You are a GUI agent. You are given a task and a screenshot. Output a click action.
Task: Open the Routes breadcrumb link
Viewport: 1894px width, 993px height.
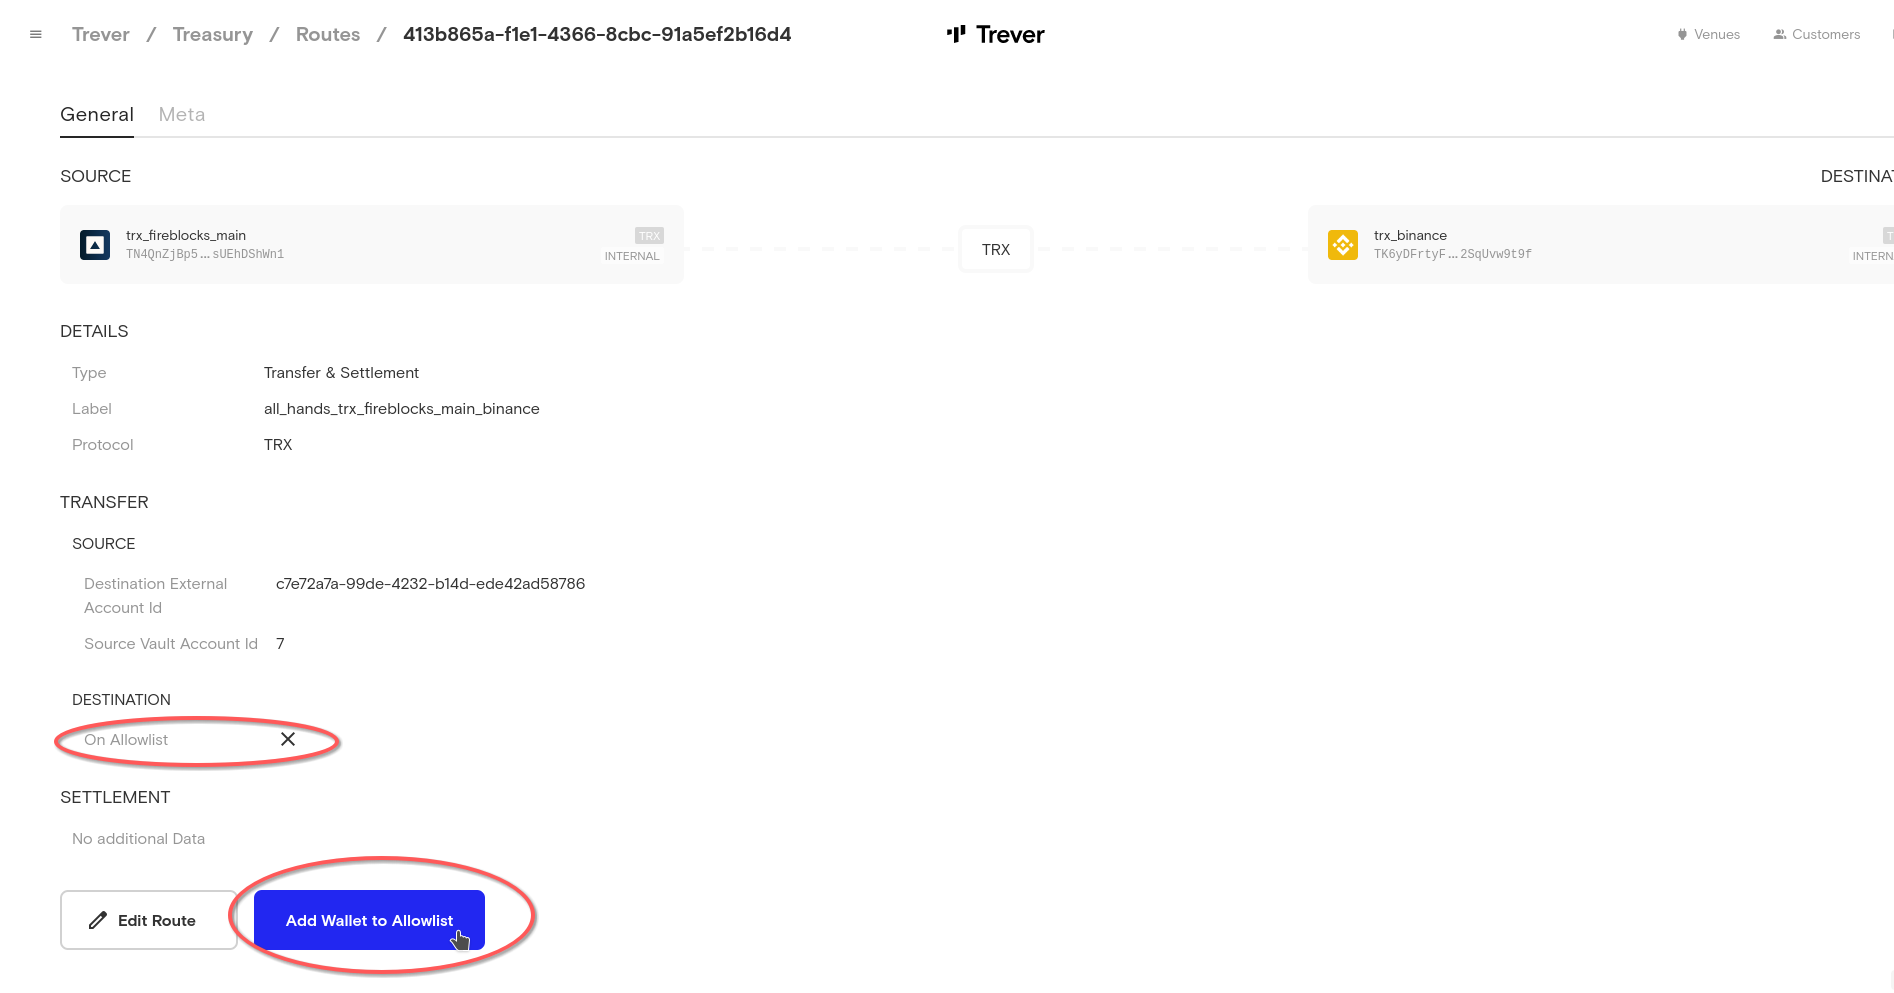[328, 35]
